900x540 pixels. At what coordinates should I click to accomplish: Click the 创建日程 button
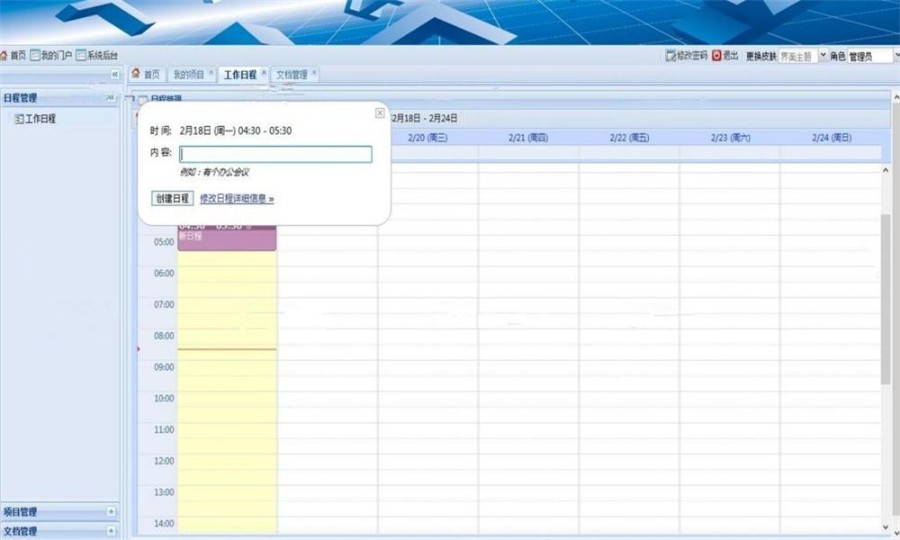pyautogui.click(x=172, y=198)
